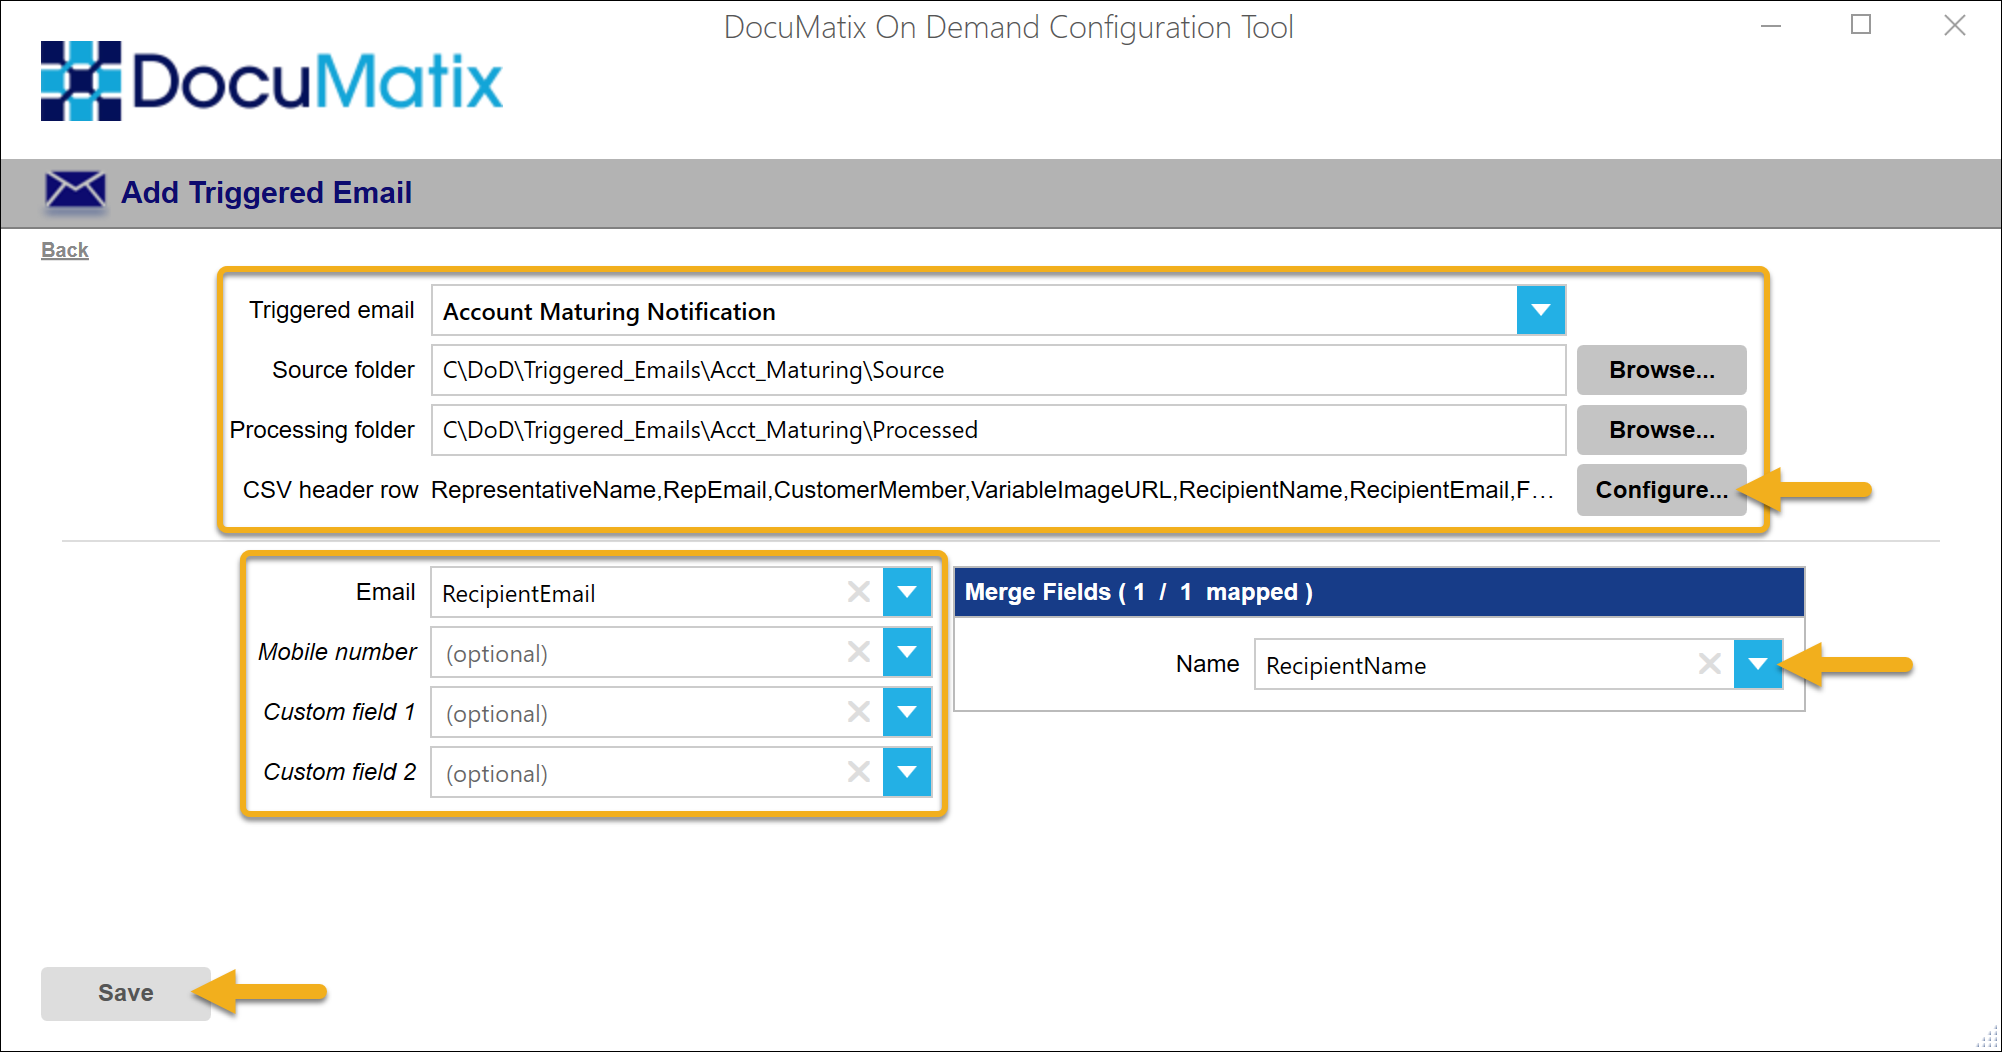Image resolution: width=2002 pixels, height=1052 pixels.
Task: Minimize the configuration tool window
Action: [x=1771, y=26]
